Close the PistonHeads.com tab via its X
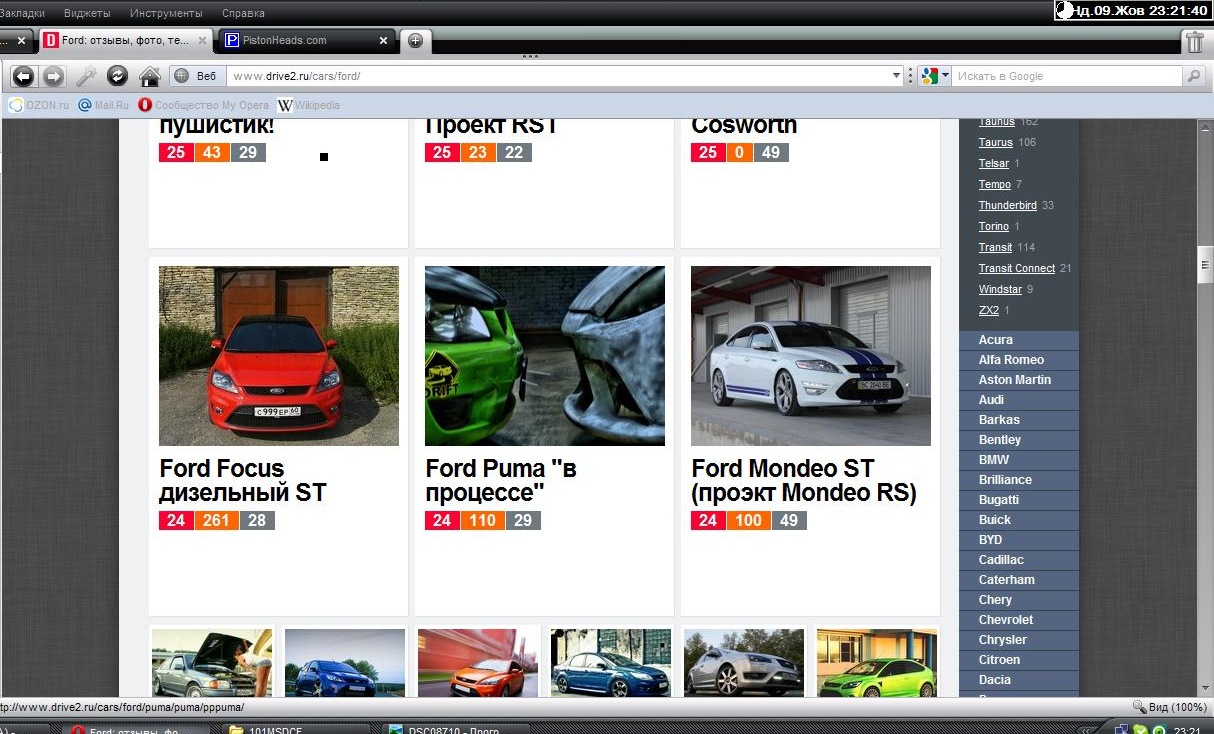The width and height of the screenshot is (1214, 734). coord(383,41)
